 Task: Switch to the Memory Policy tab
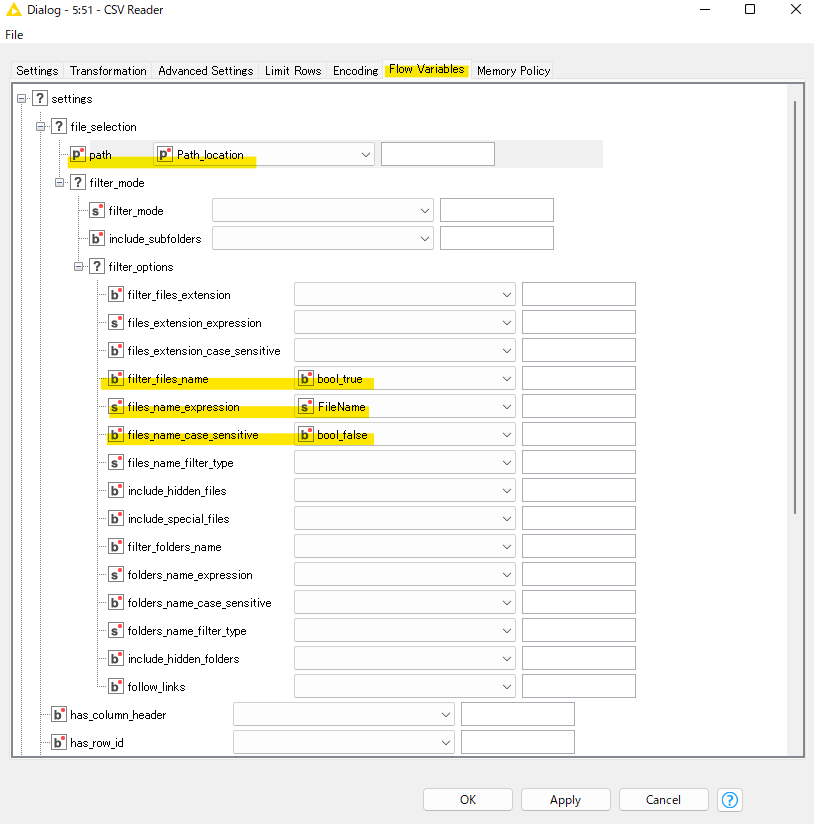[x=513, y=70]
